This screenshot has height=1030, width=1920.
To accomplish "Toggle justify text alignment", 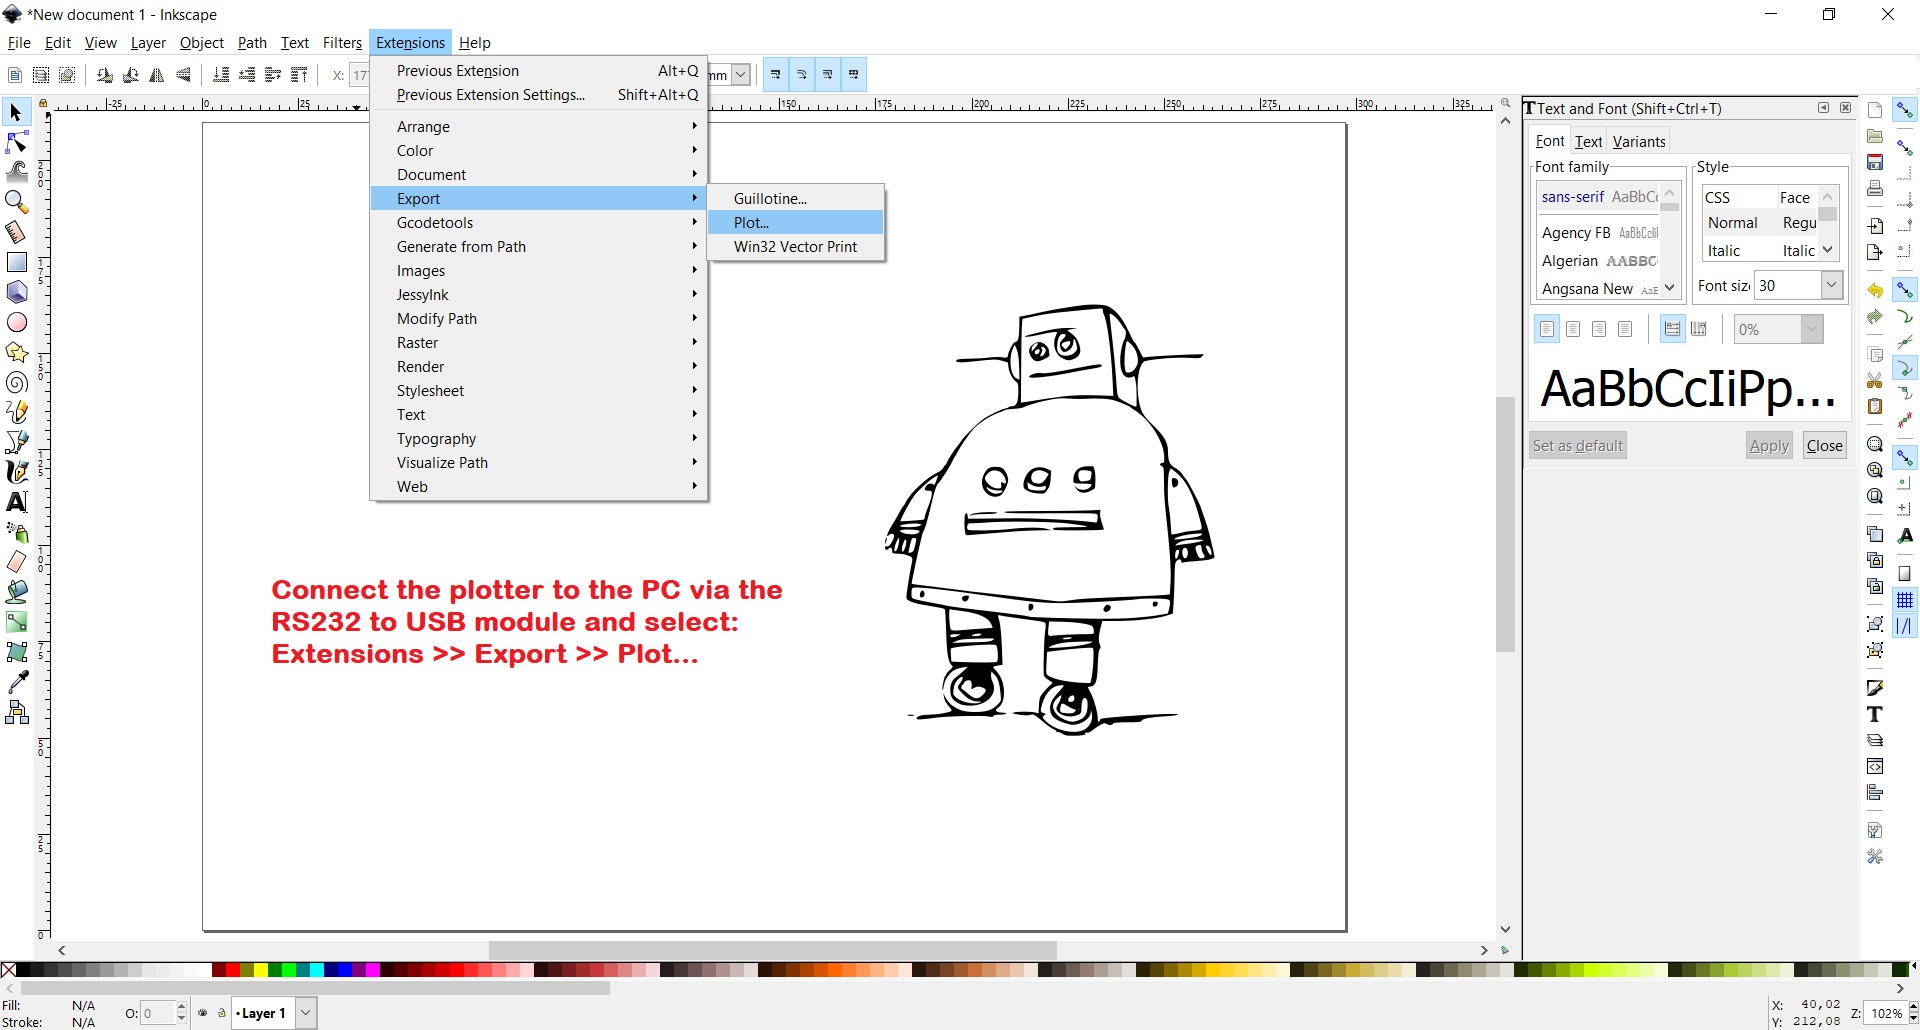I will (x=1625, y=329).
